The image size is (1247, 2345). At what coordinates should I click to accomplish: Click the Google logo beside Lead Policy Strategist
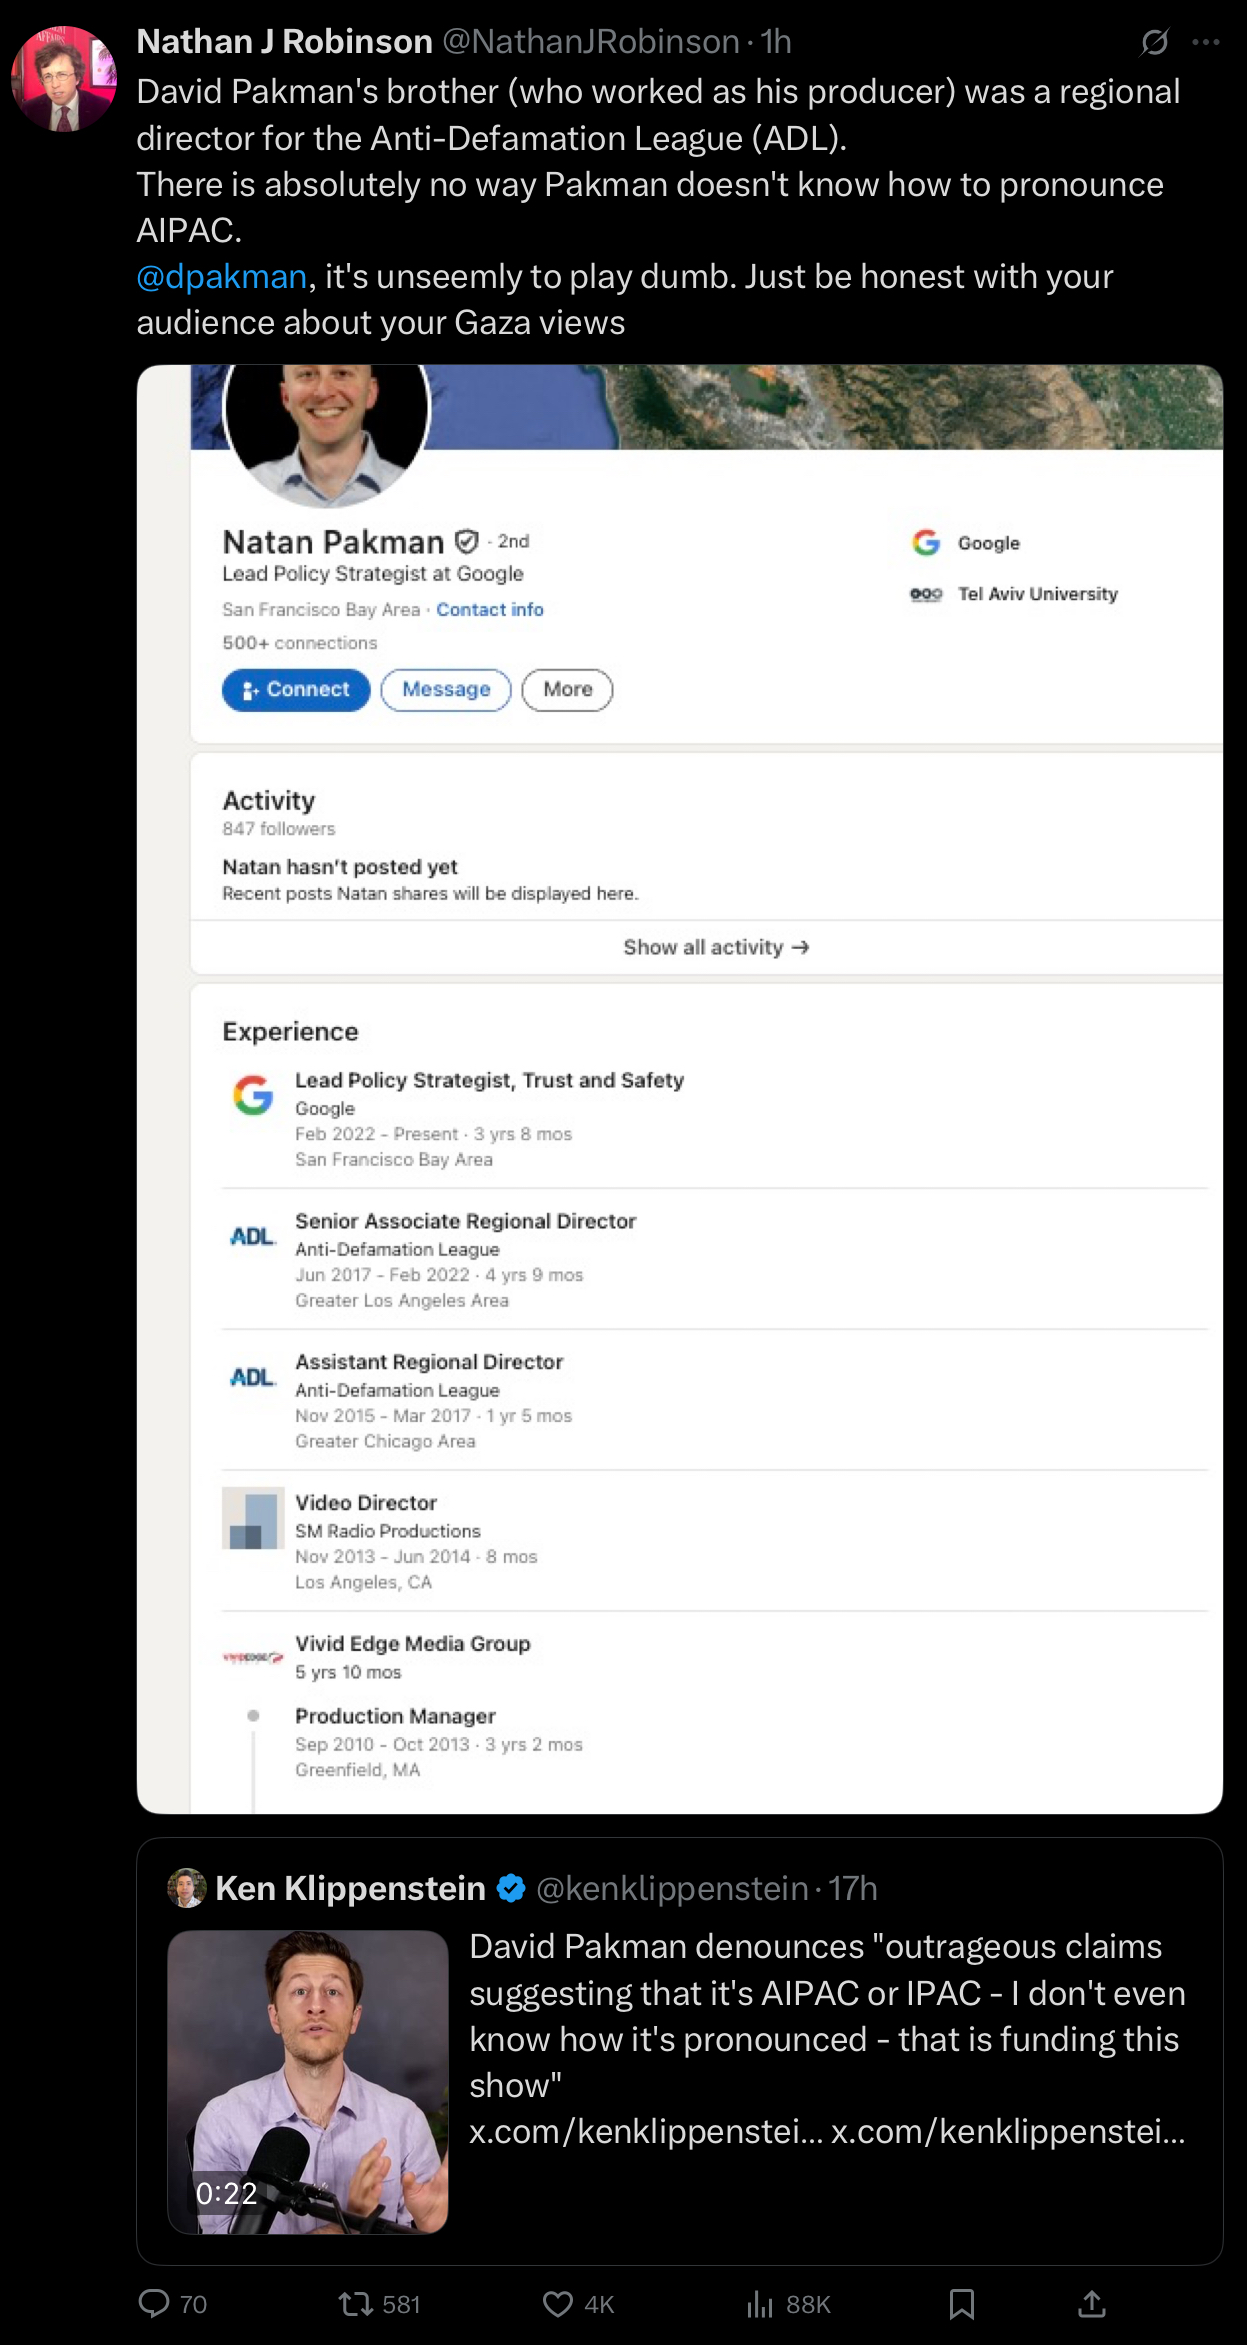coord(253,1095)
